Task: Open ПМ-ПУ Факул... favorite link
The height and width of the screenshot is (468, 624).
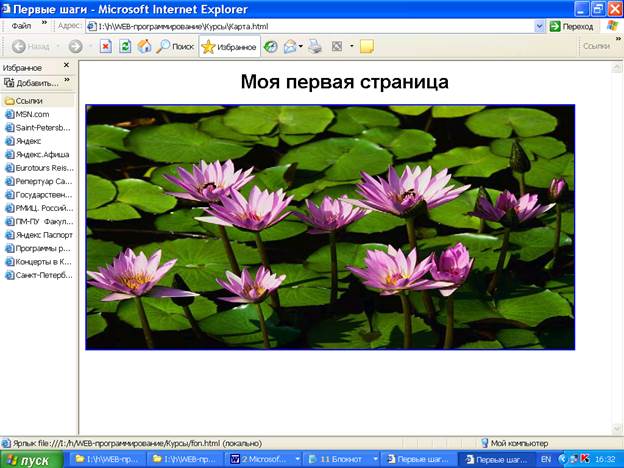Action: 39,222
